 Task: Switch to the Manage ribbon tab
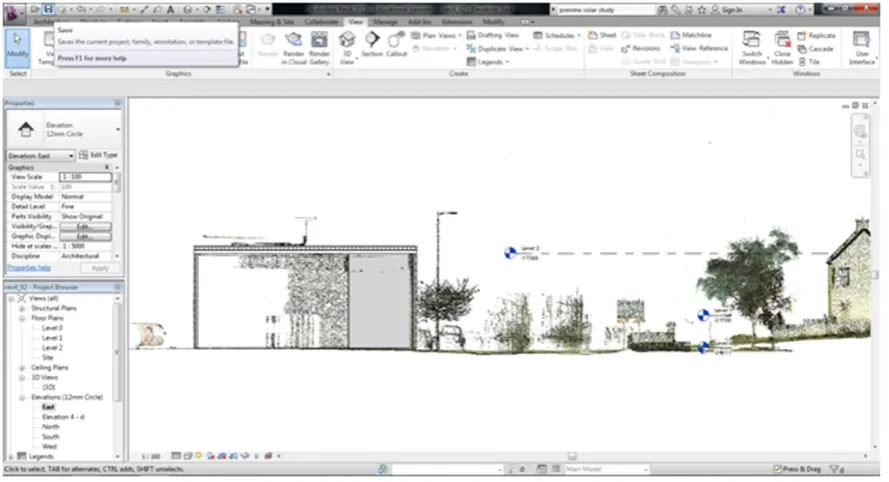[385, 22]
